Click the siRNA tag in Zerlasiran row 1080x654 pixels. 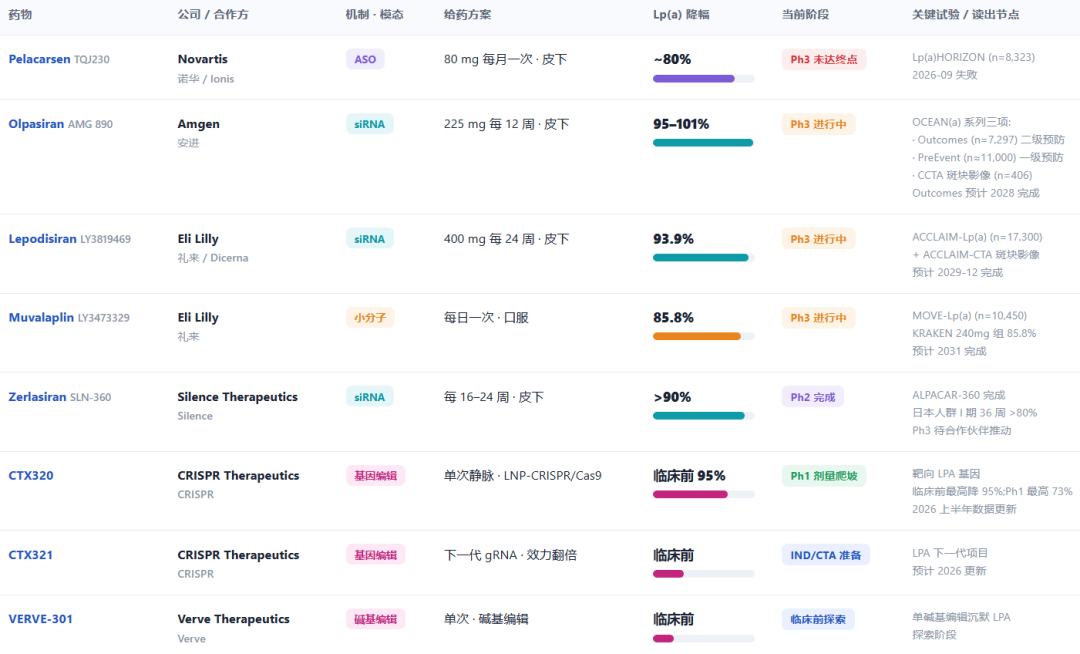click(x=369, y=397)
